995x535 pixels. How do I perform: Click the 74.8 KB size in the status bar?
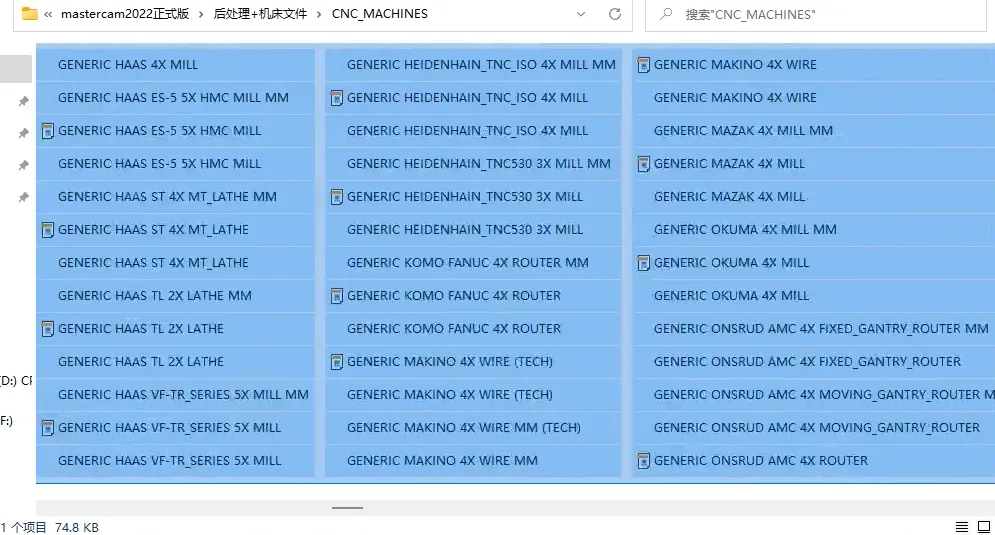(77, 527)
